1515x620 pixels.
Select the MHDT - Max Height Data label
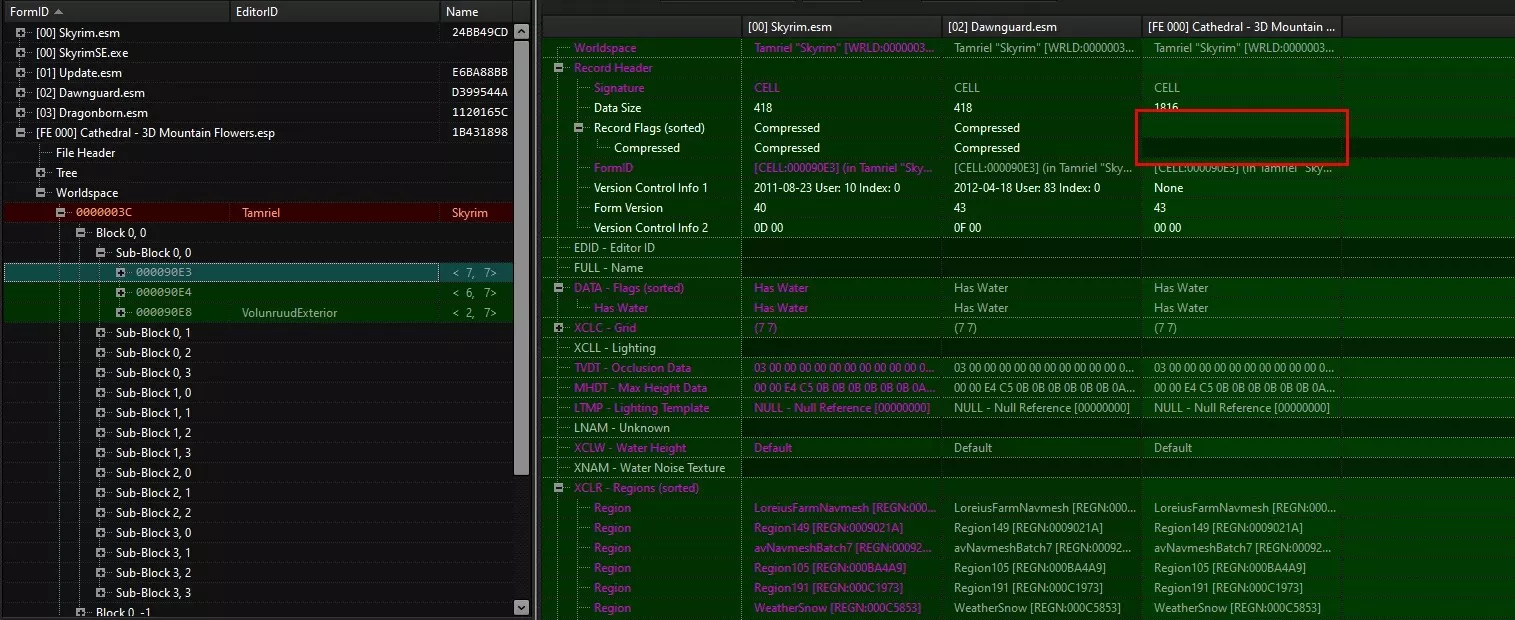click(x=640, y=388)
